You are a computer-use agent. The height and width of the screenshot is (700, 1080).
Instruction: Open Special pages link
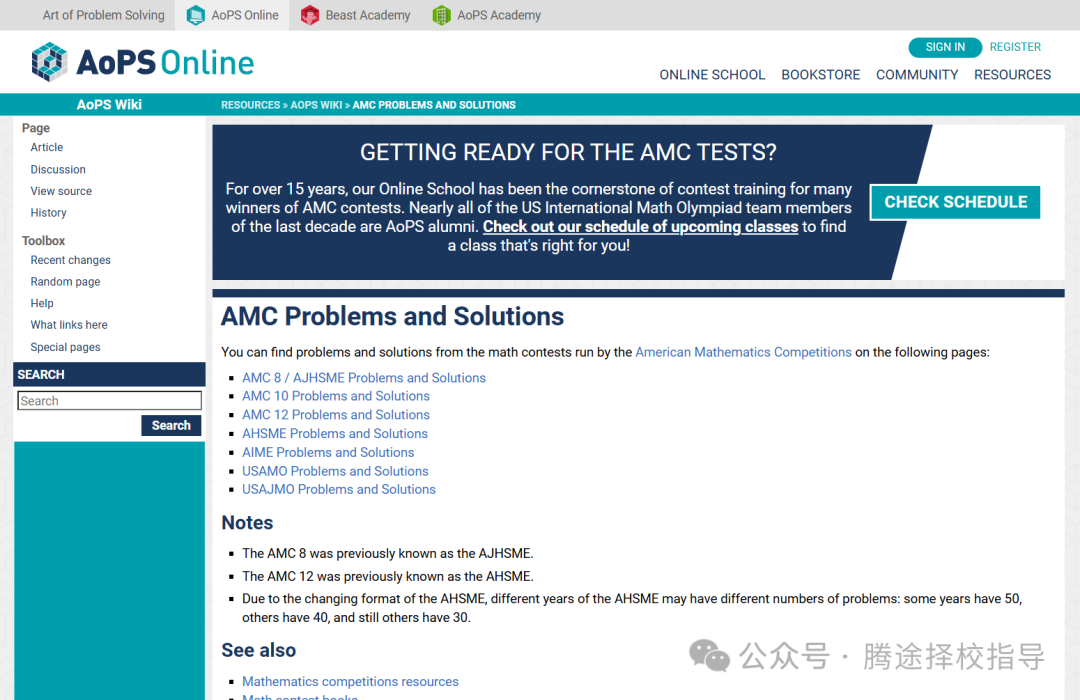pos(65,347)
